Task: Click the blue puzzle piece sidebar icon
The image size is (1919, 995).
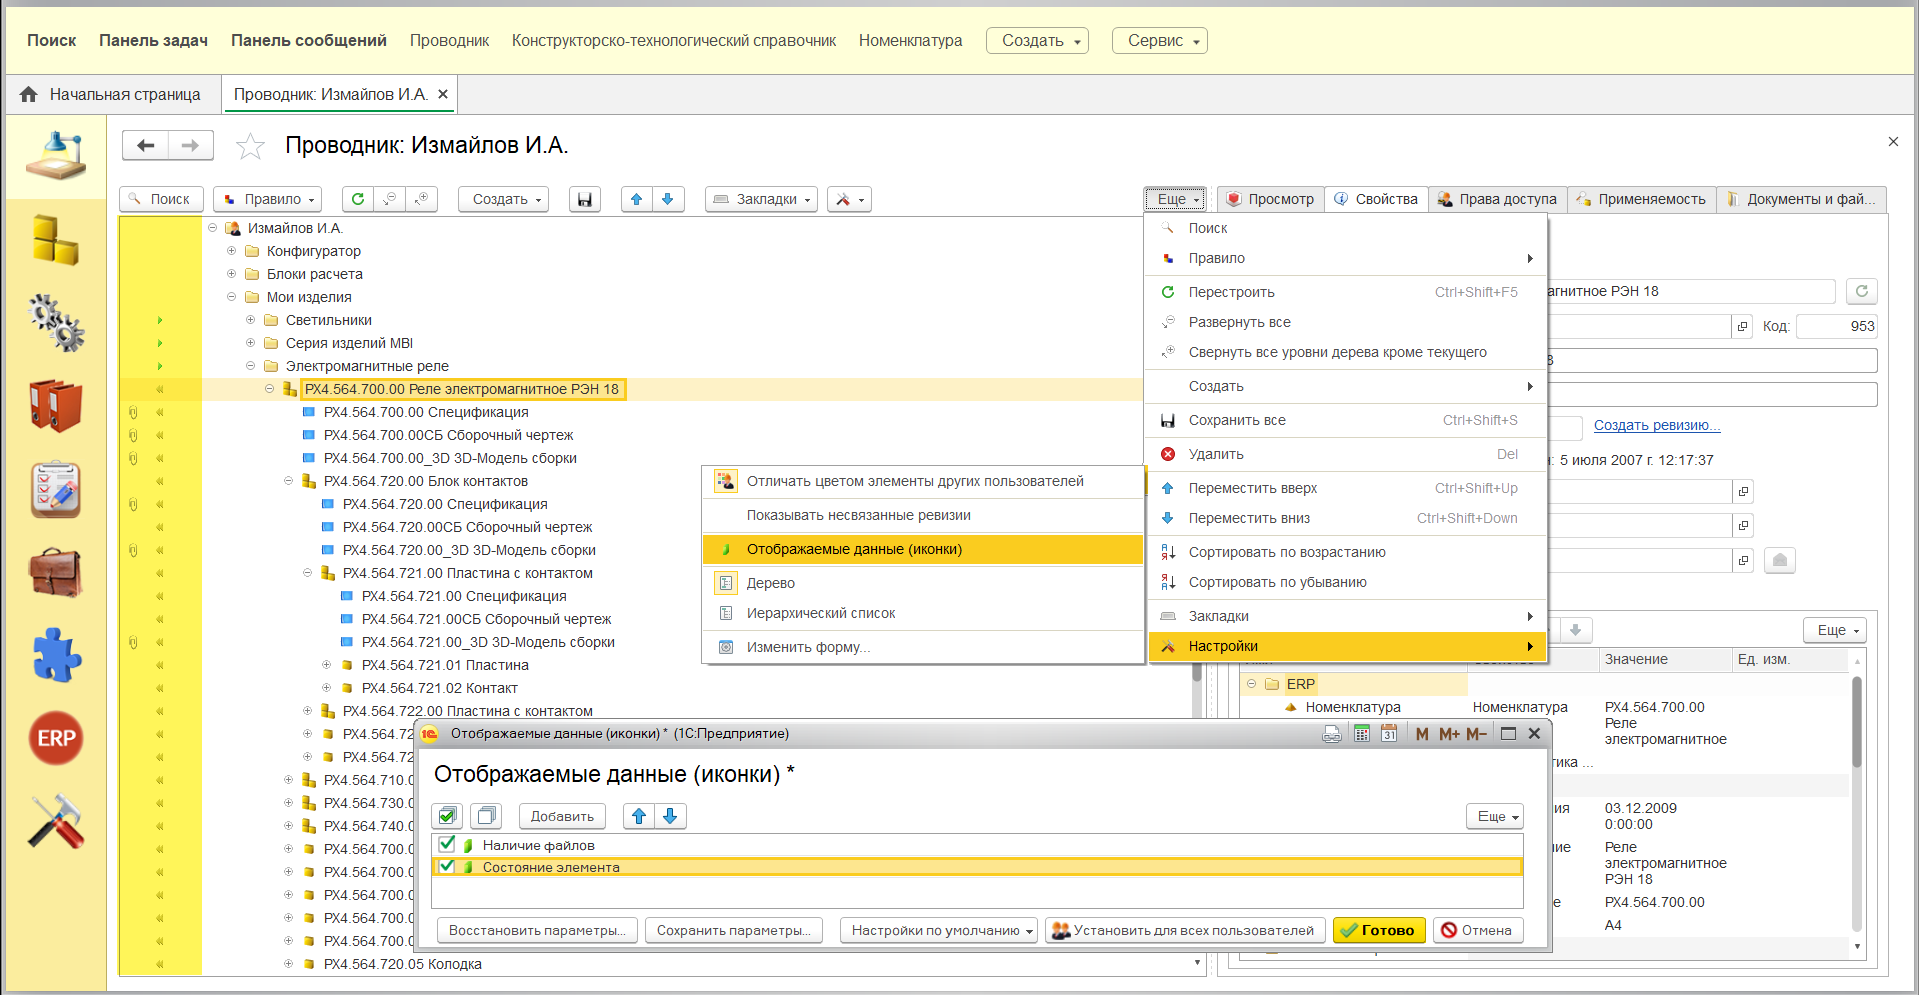Action: coord(56,655)
